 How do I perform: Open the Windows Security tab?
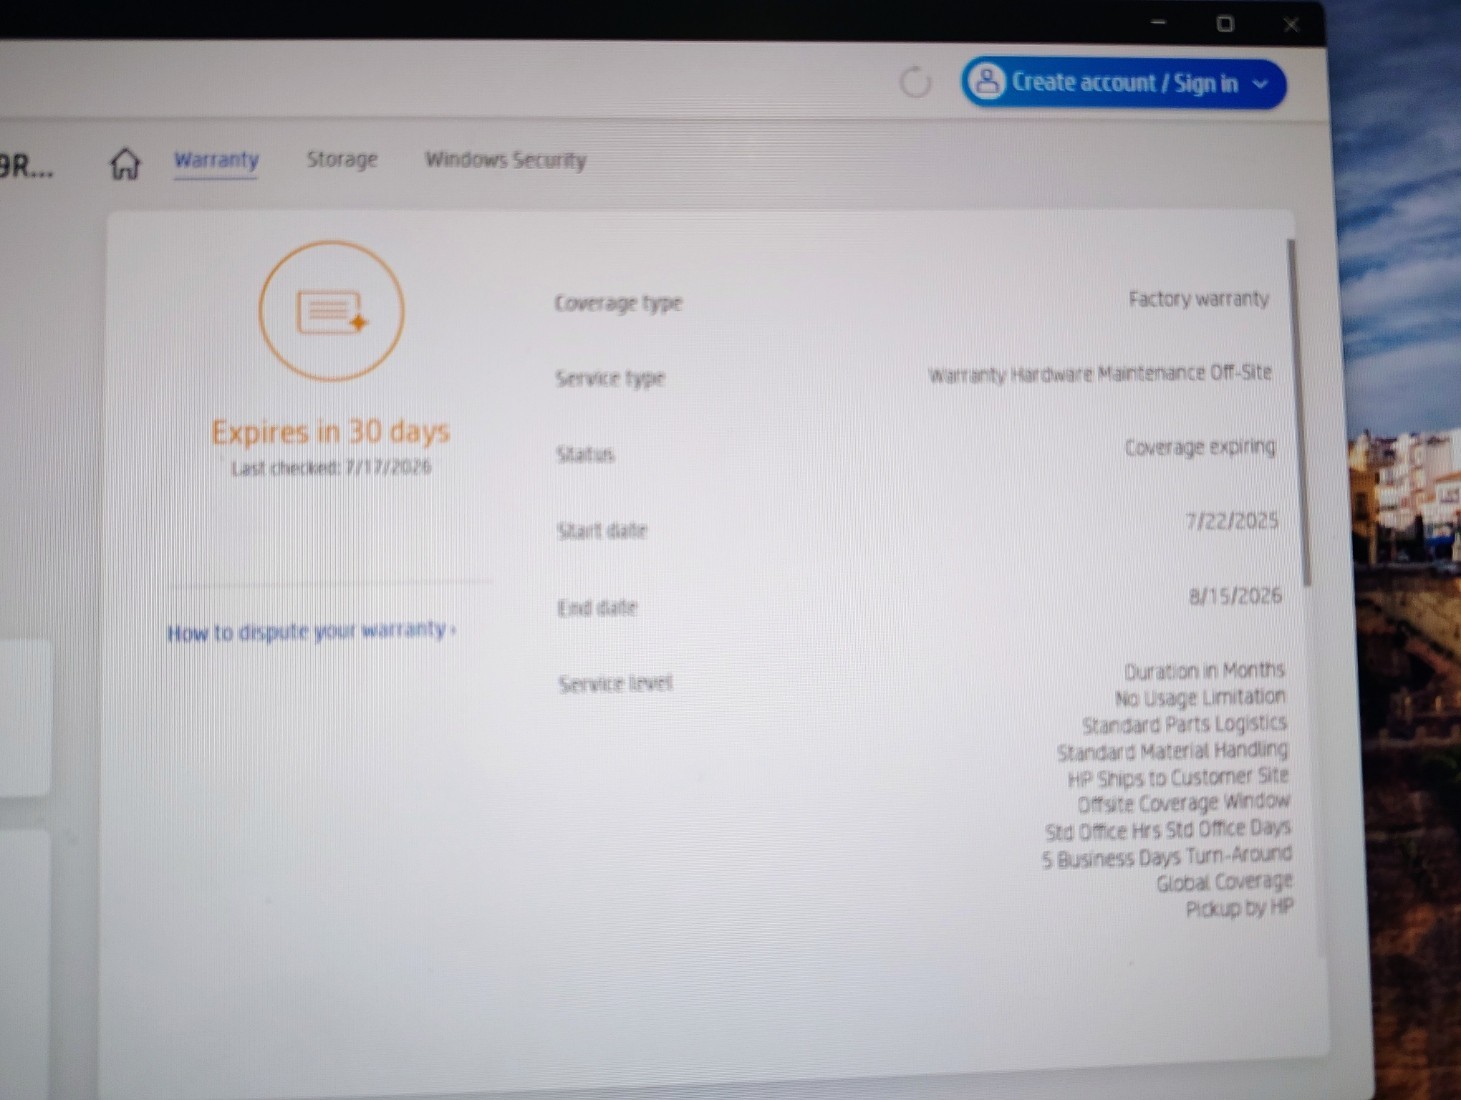click(x=505, y=160)
